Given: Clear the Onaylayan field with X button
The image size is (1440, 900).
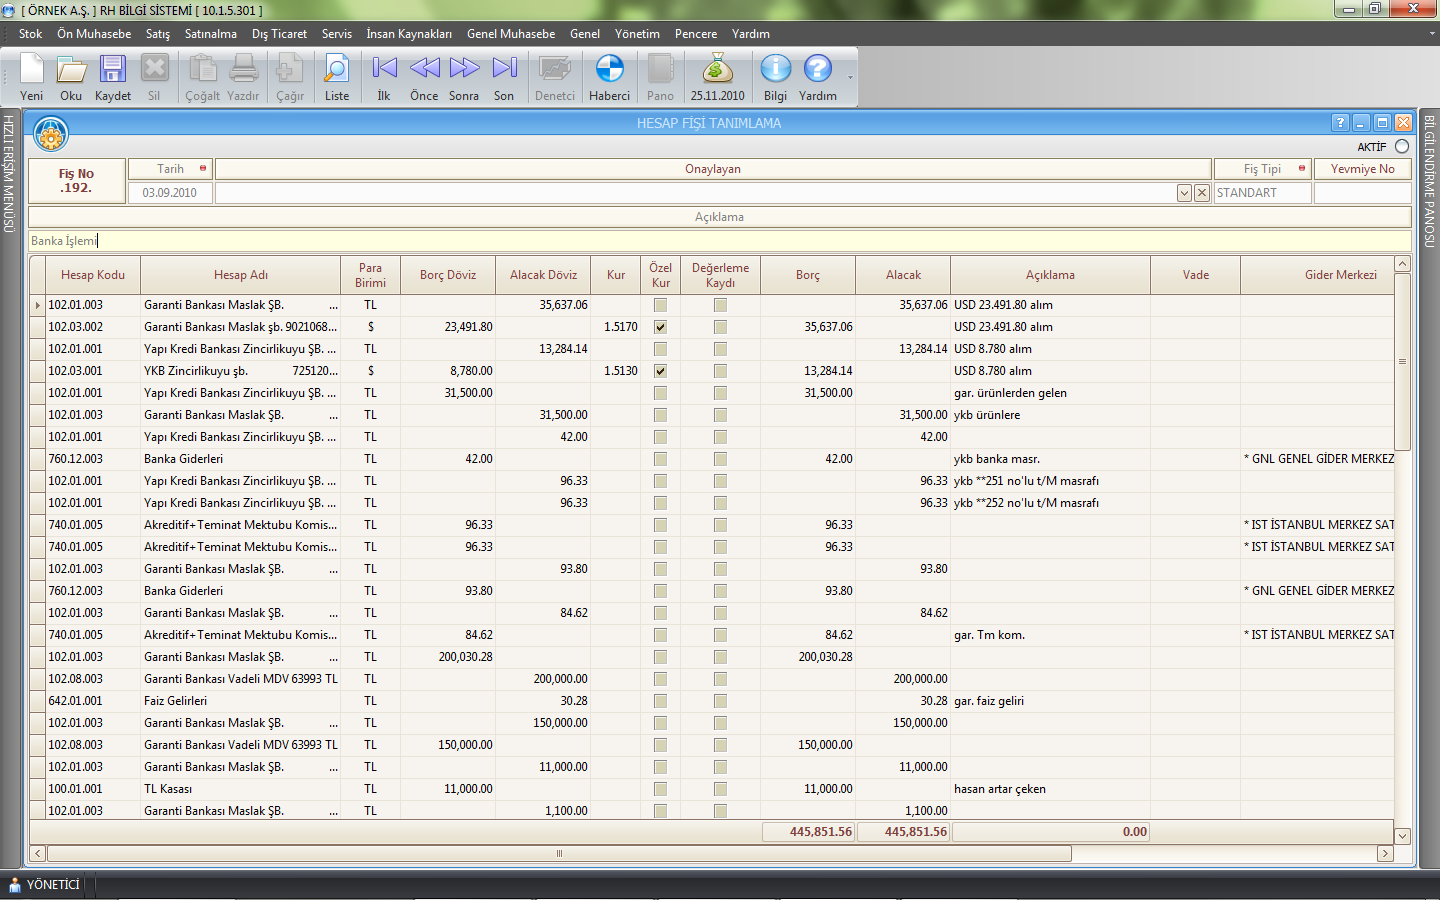Looking at the screenshot, I should pyautogui.click(x=1202, y=193).
